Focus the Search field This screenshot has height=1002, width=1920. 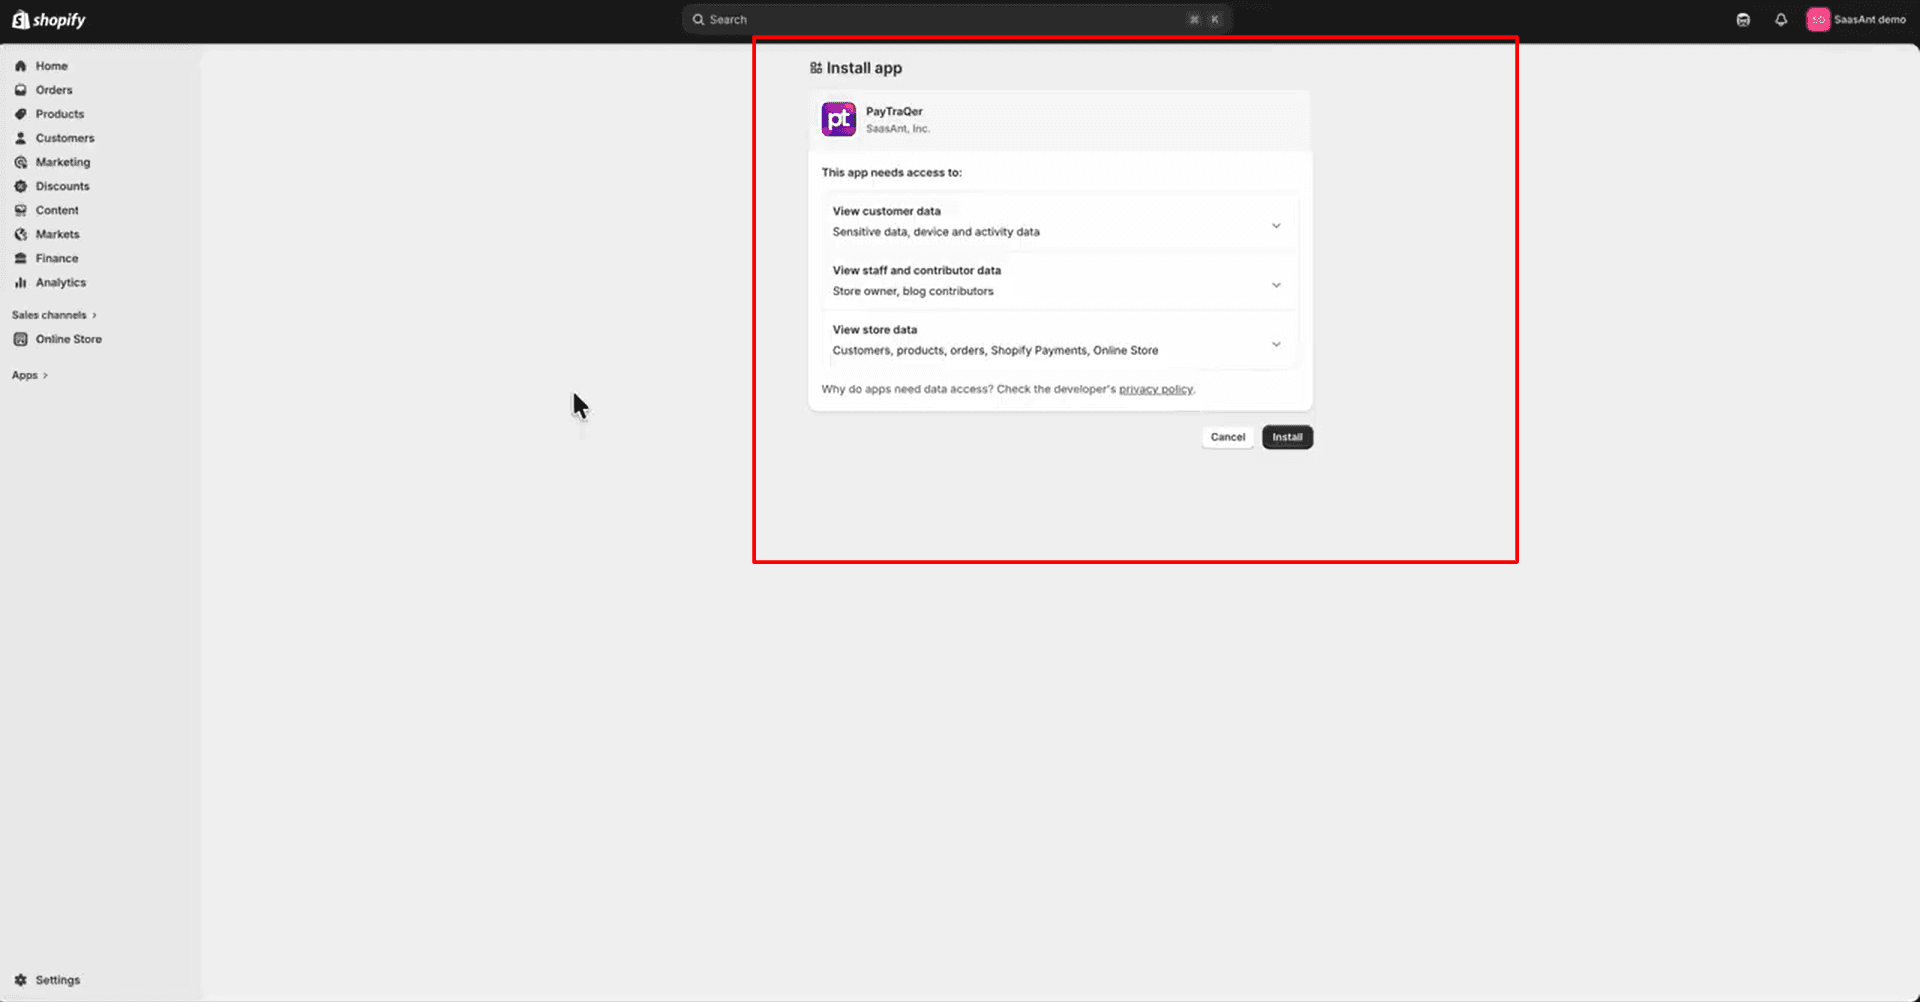coord(955,19)
